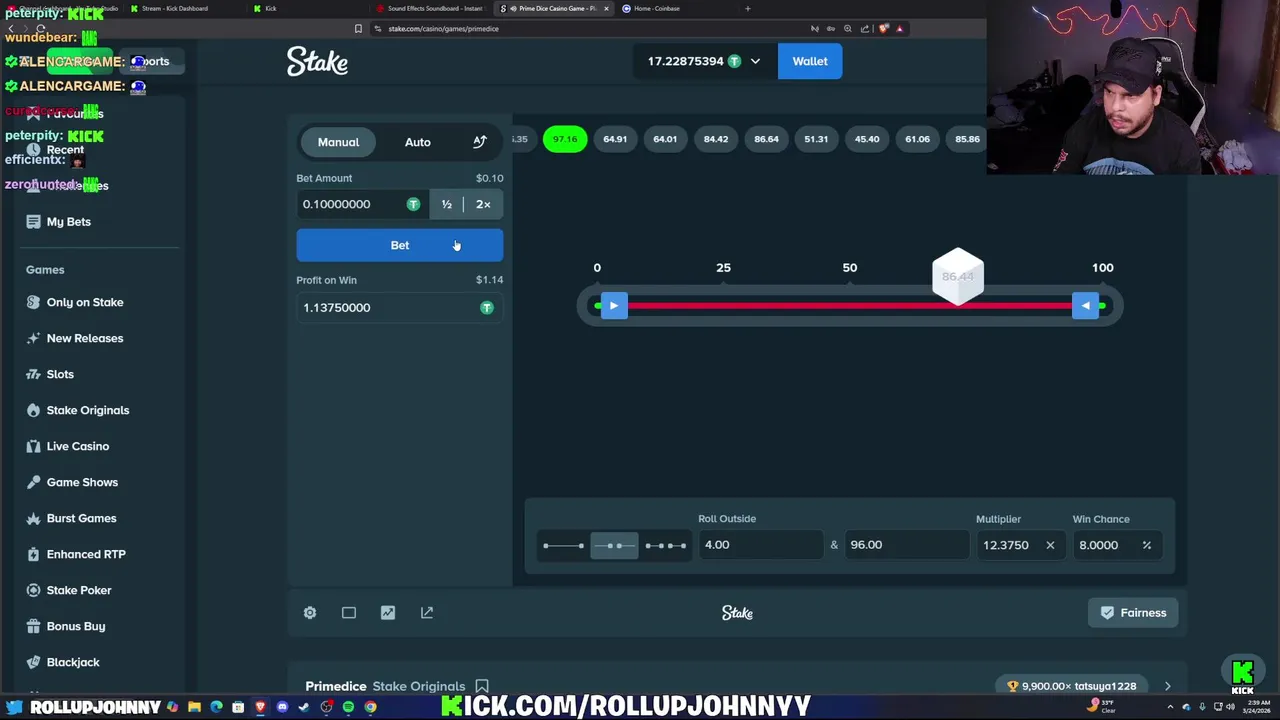
Task: Open the advanced bet chart icon
Action: pos(480,142)
